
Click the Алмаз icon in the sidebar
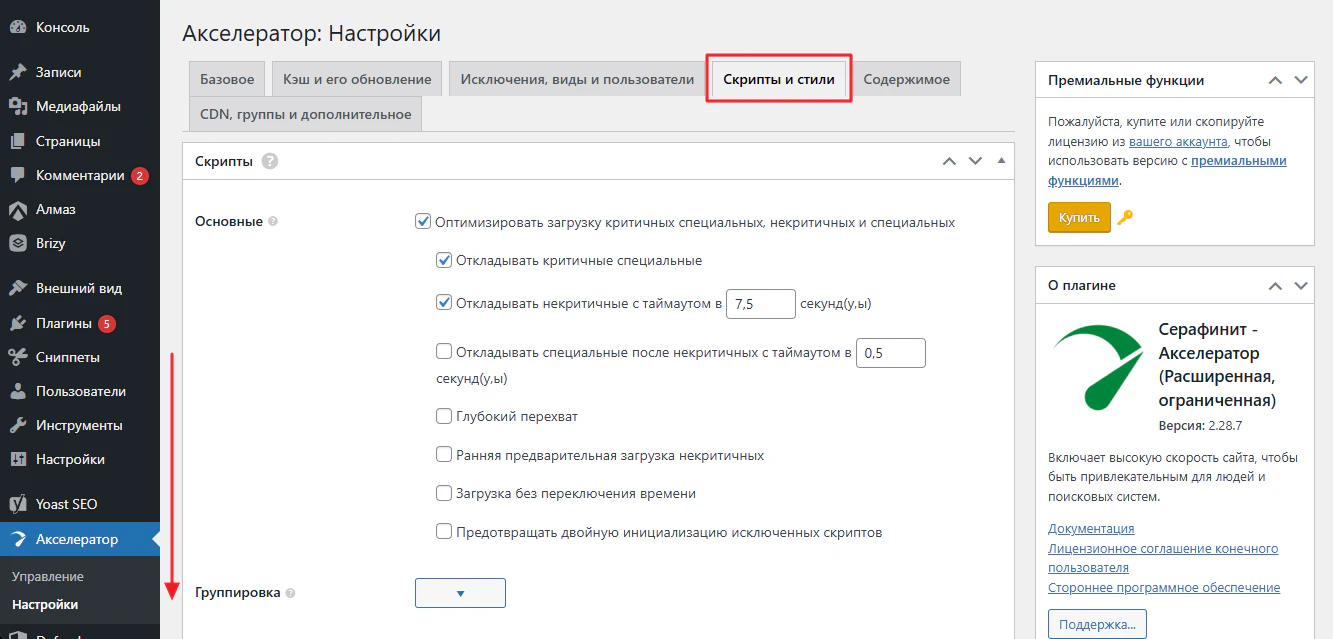coord(17,209)
